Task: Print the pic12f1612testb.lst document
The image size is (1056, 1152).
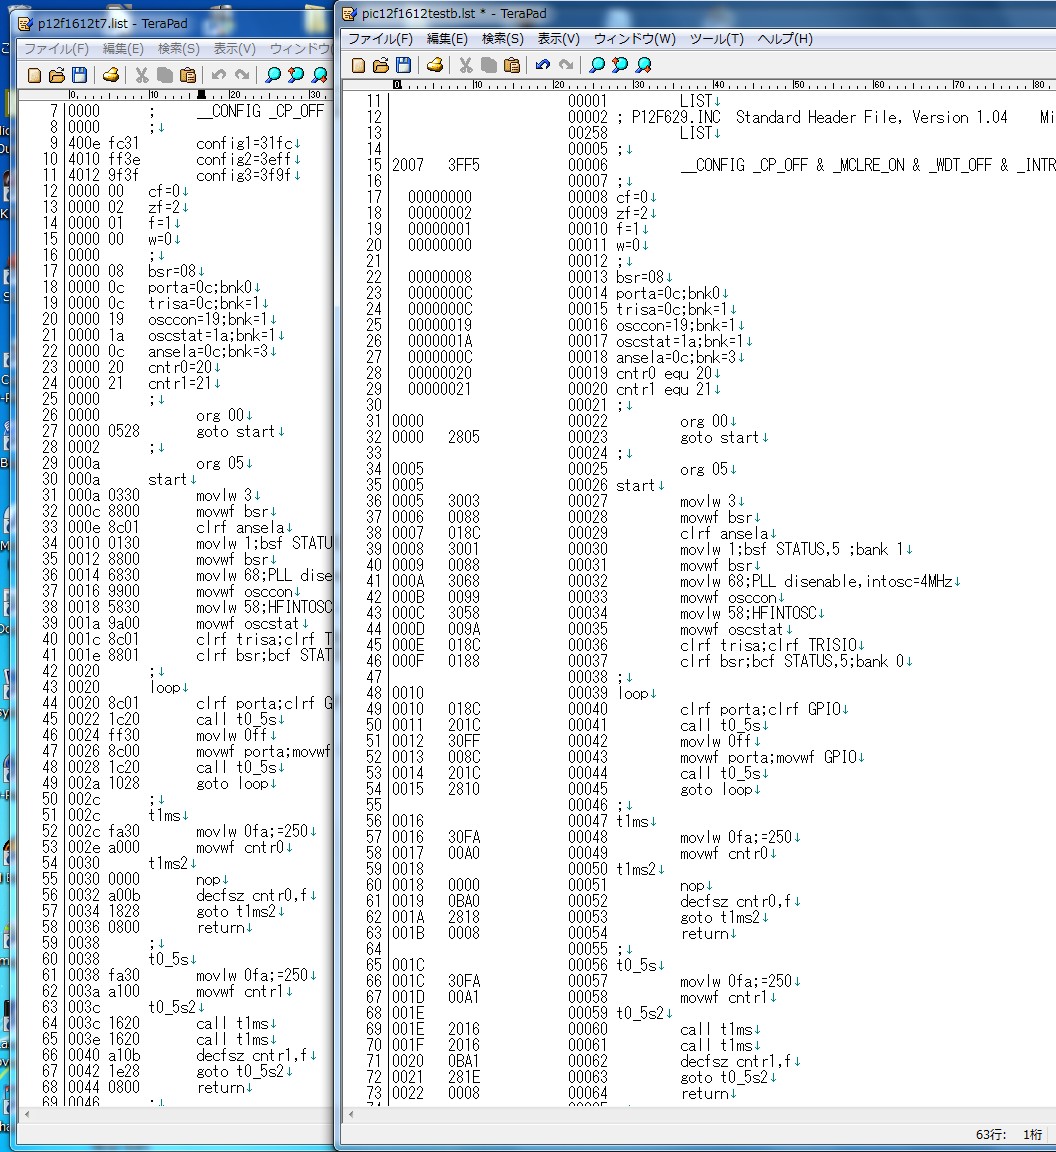Action: click(x=435, y=65)
